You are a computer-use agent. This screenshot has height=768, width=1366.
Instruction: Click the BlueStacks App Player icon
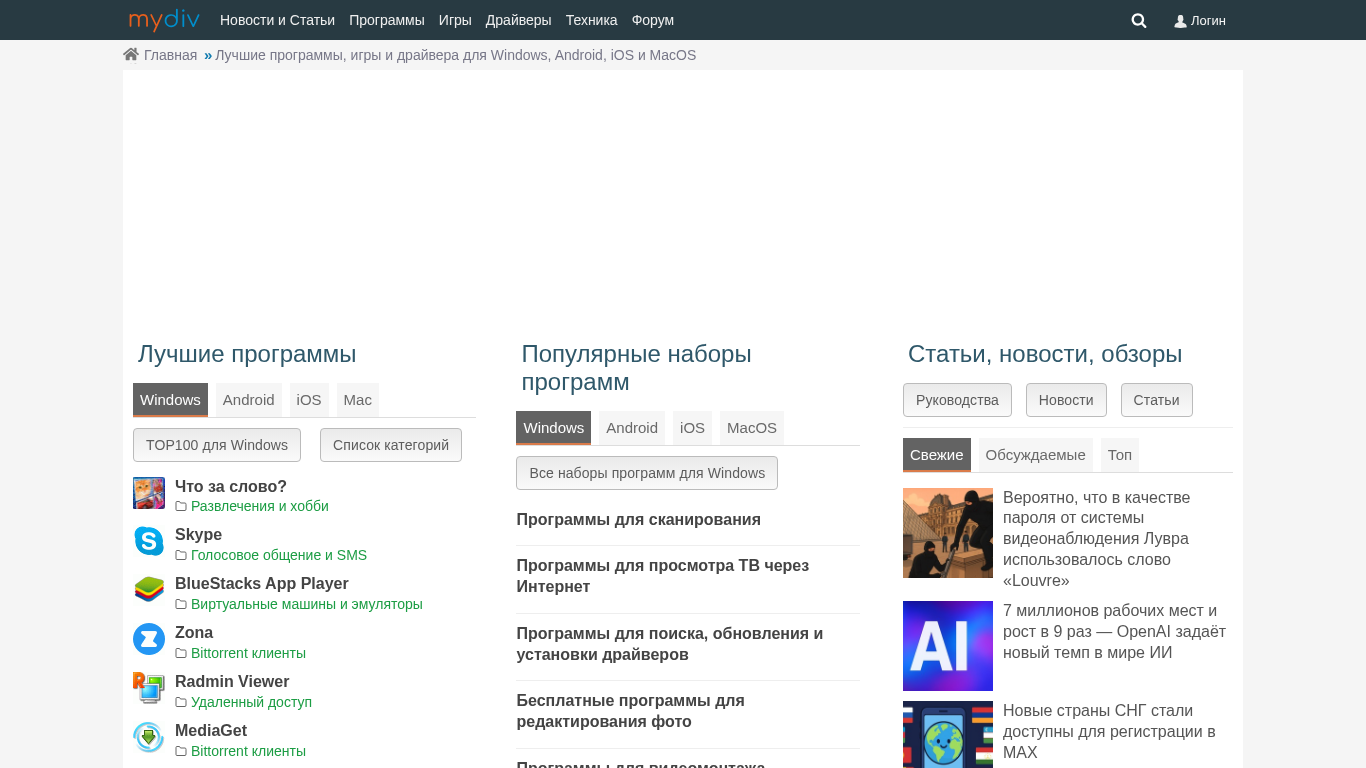pos(149,591)
